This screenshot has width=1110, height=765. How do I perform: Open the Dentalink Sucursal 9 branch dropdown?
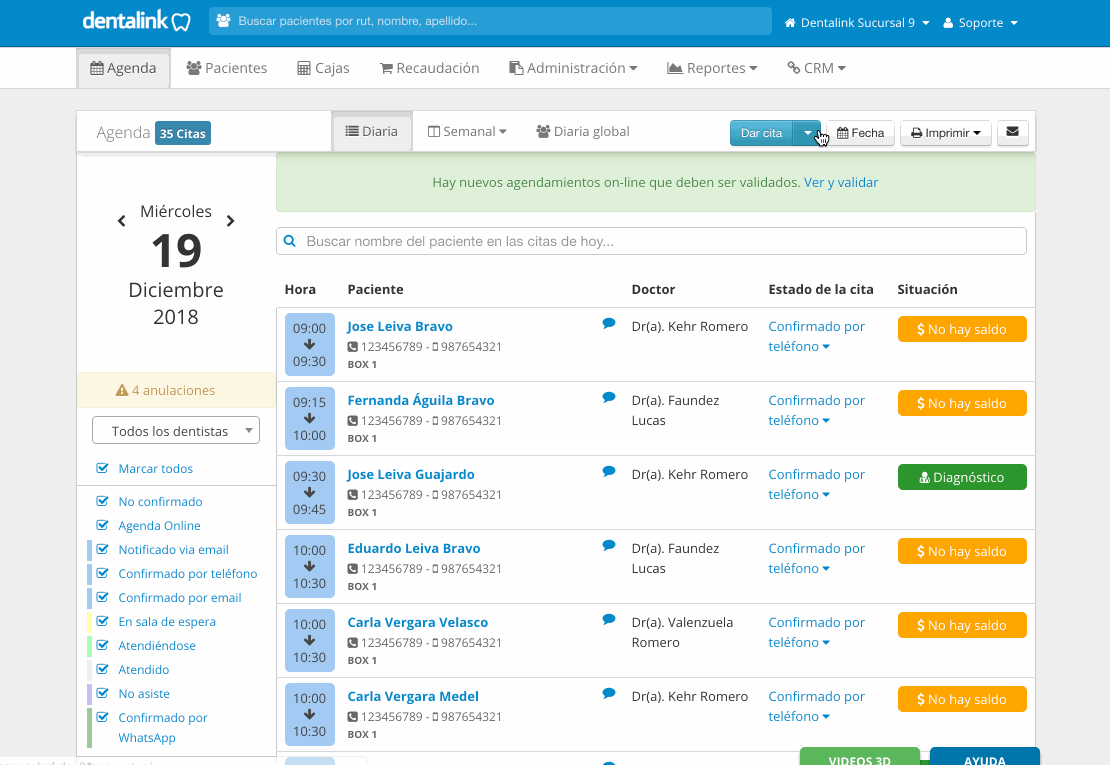click(857, 23)
